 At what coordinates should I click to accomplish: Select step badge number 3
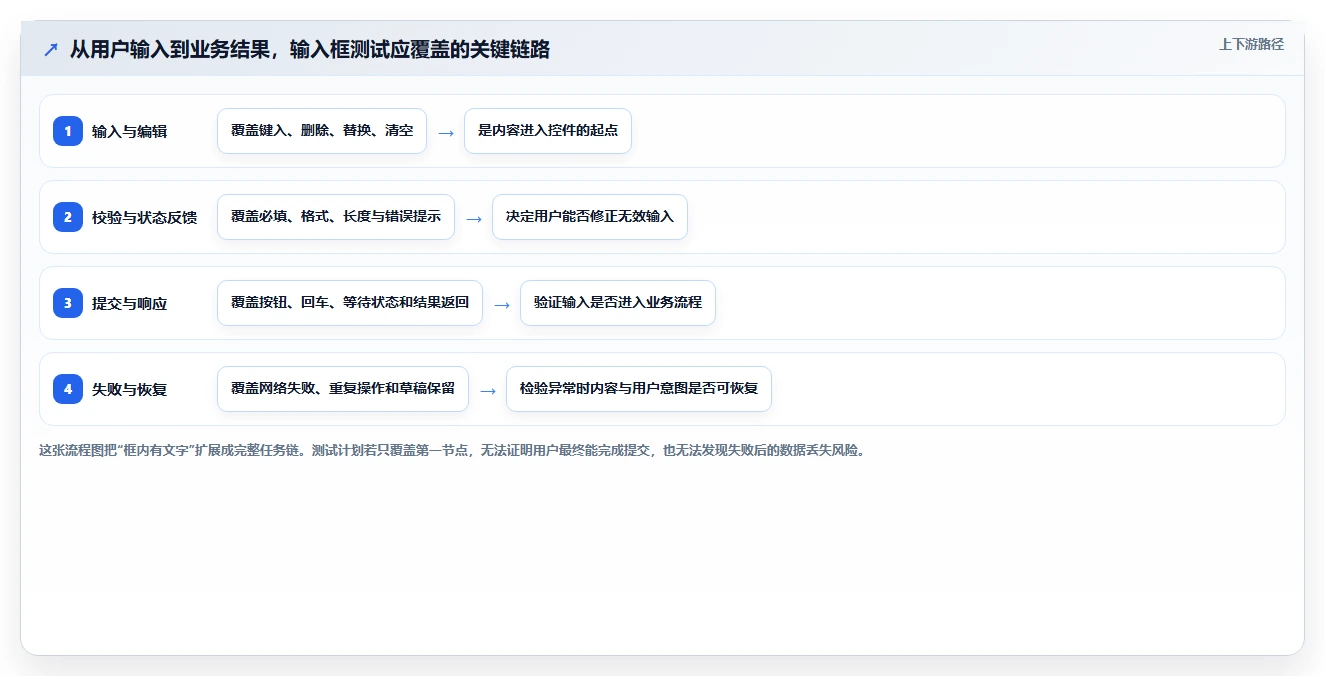tap(68, 303)
